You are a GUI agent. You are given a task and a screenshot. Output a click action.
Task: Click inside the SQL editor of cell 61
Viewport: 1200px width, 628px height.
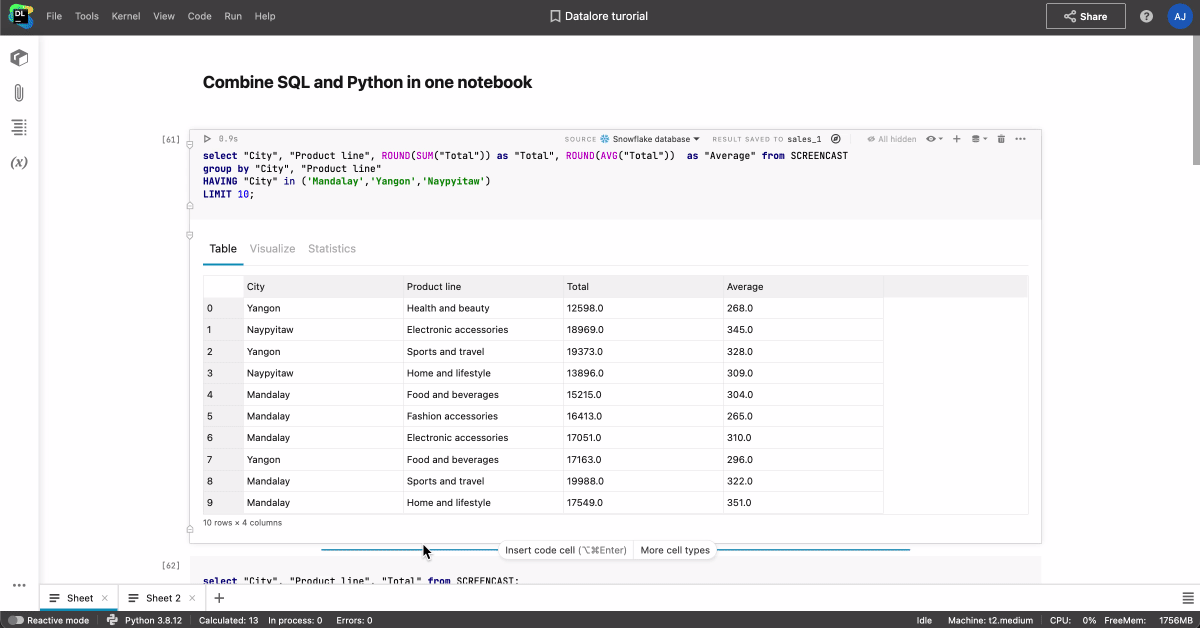tap(614, 175)
